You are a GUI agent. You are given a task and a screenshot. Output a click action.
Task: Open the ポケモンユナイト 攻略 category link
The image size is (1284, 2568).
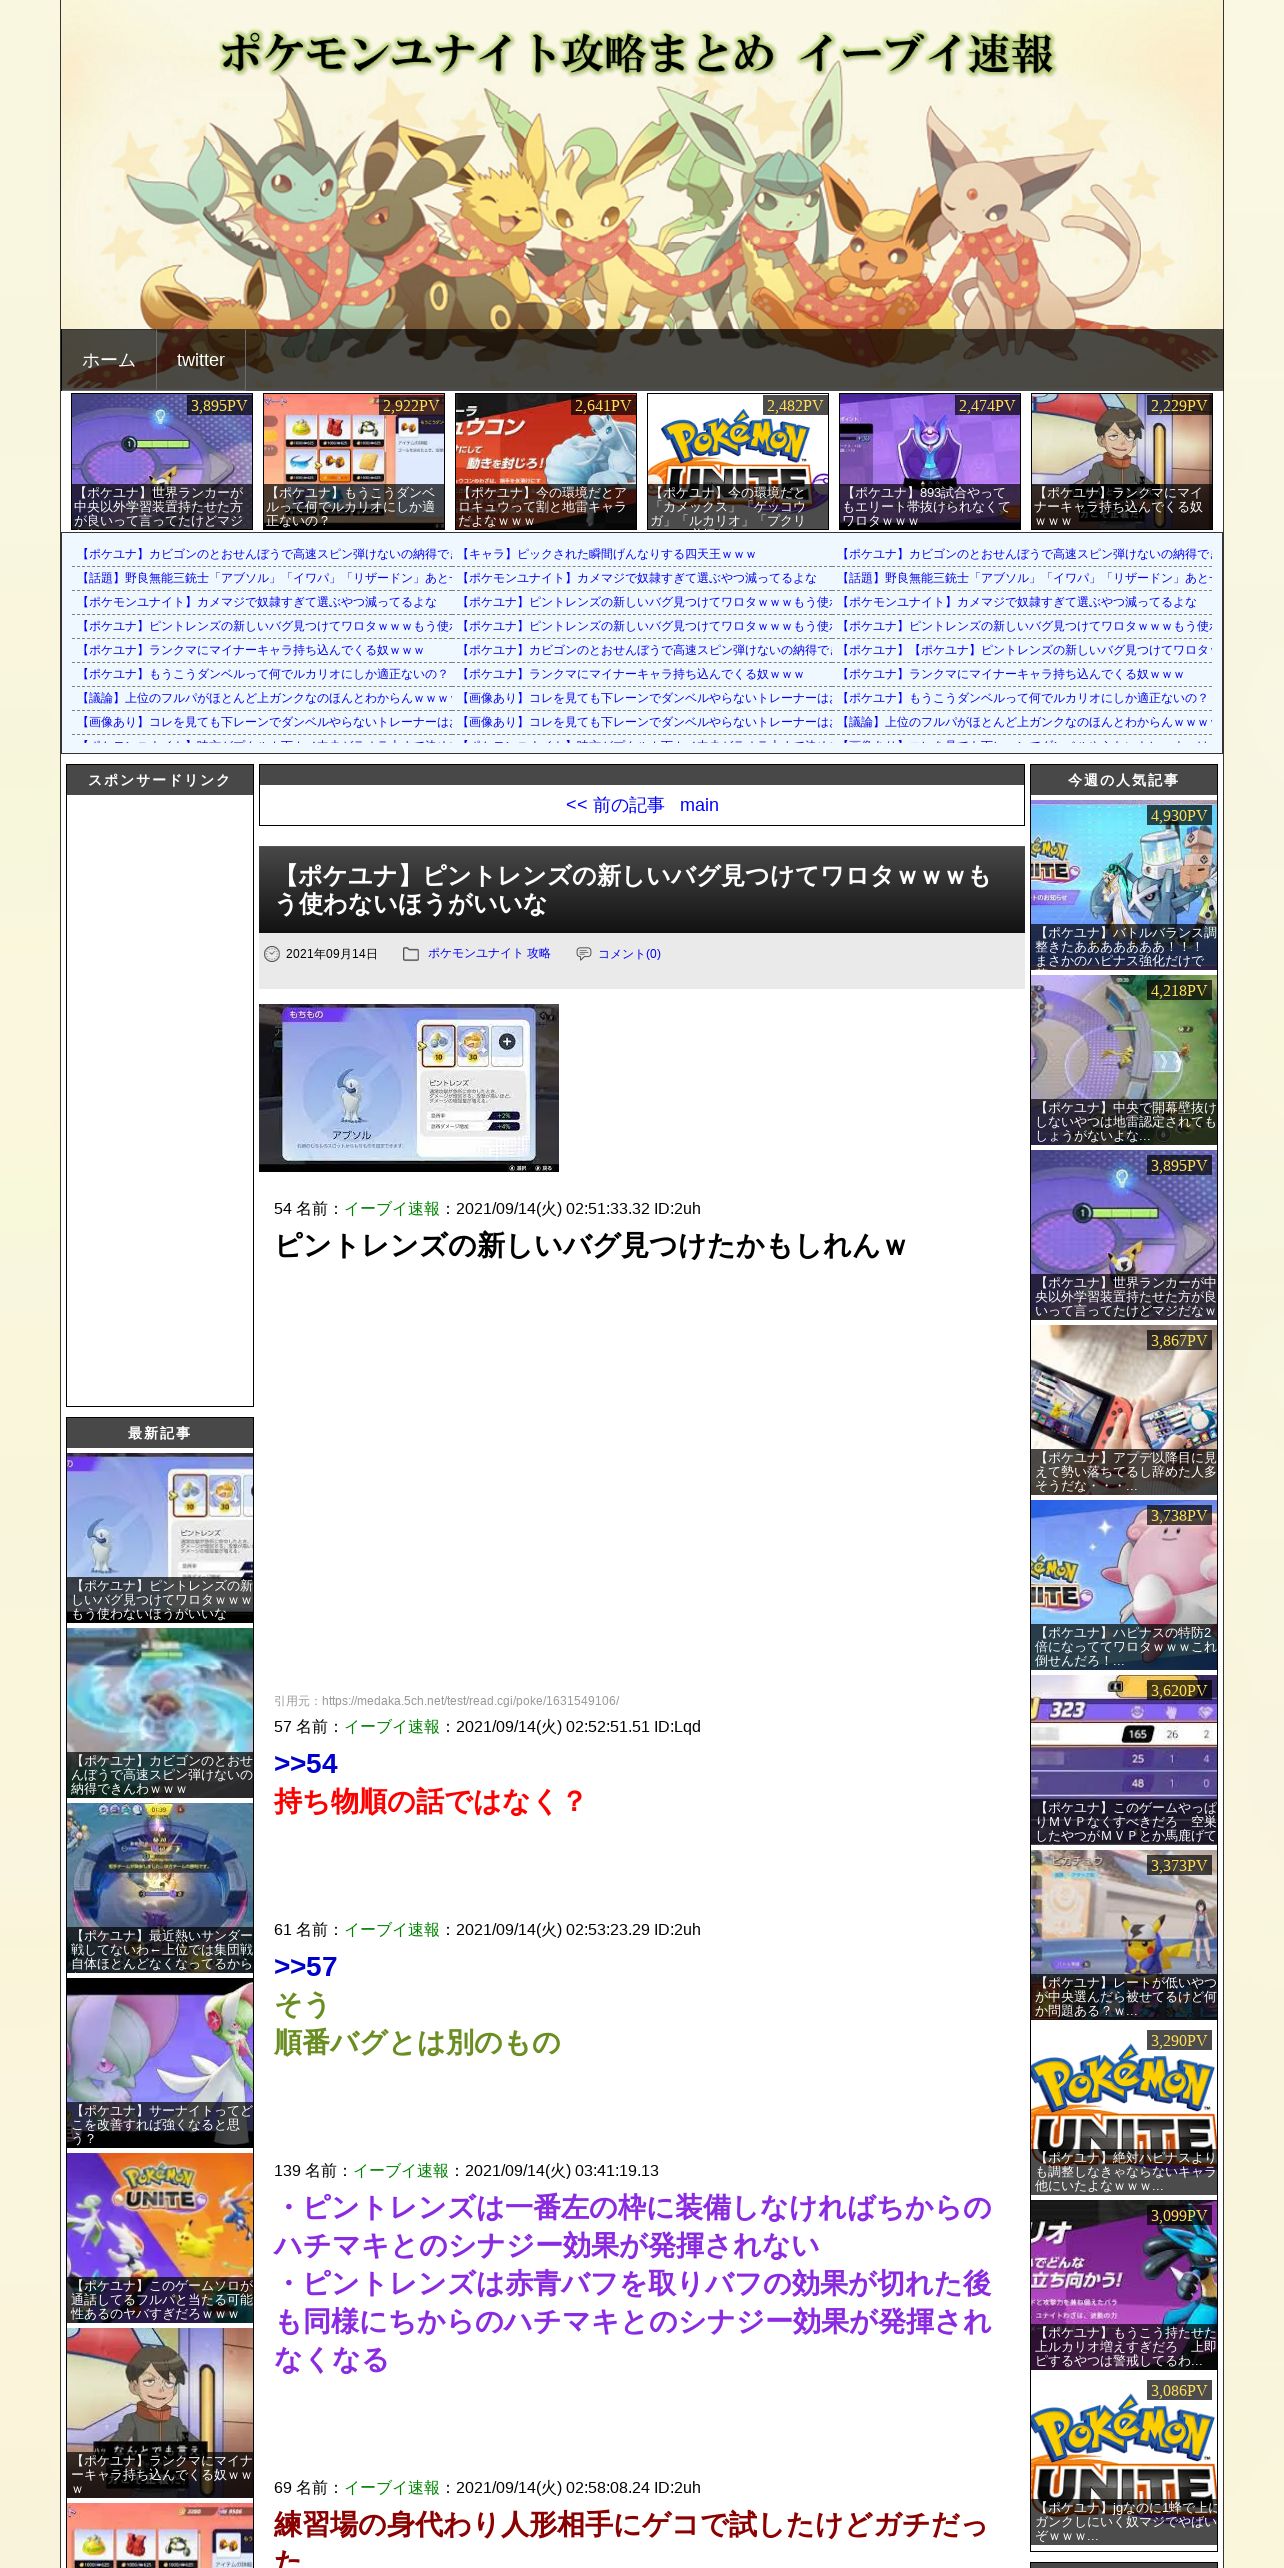pos(489,953)
